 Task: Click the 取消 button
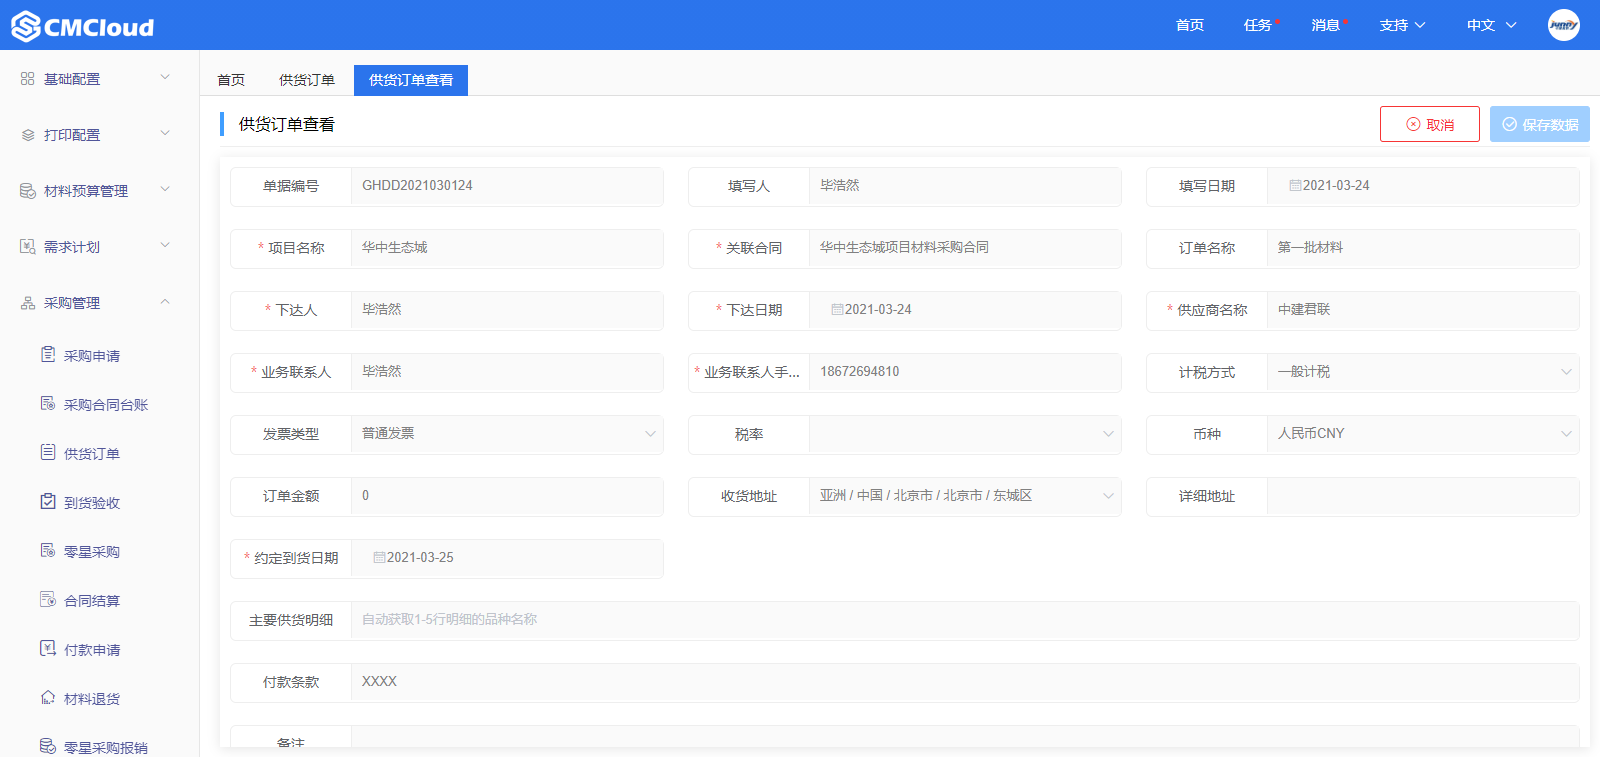(1430, 124)
